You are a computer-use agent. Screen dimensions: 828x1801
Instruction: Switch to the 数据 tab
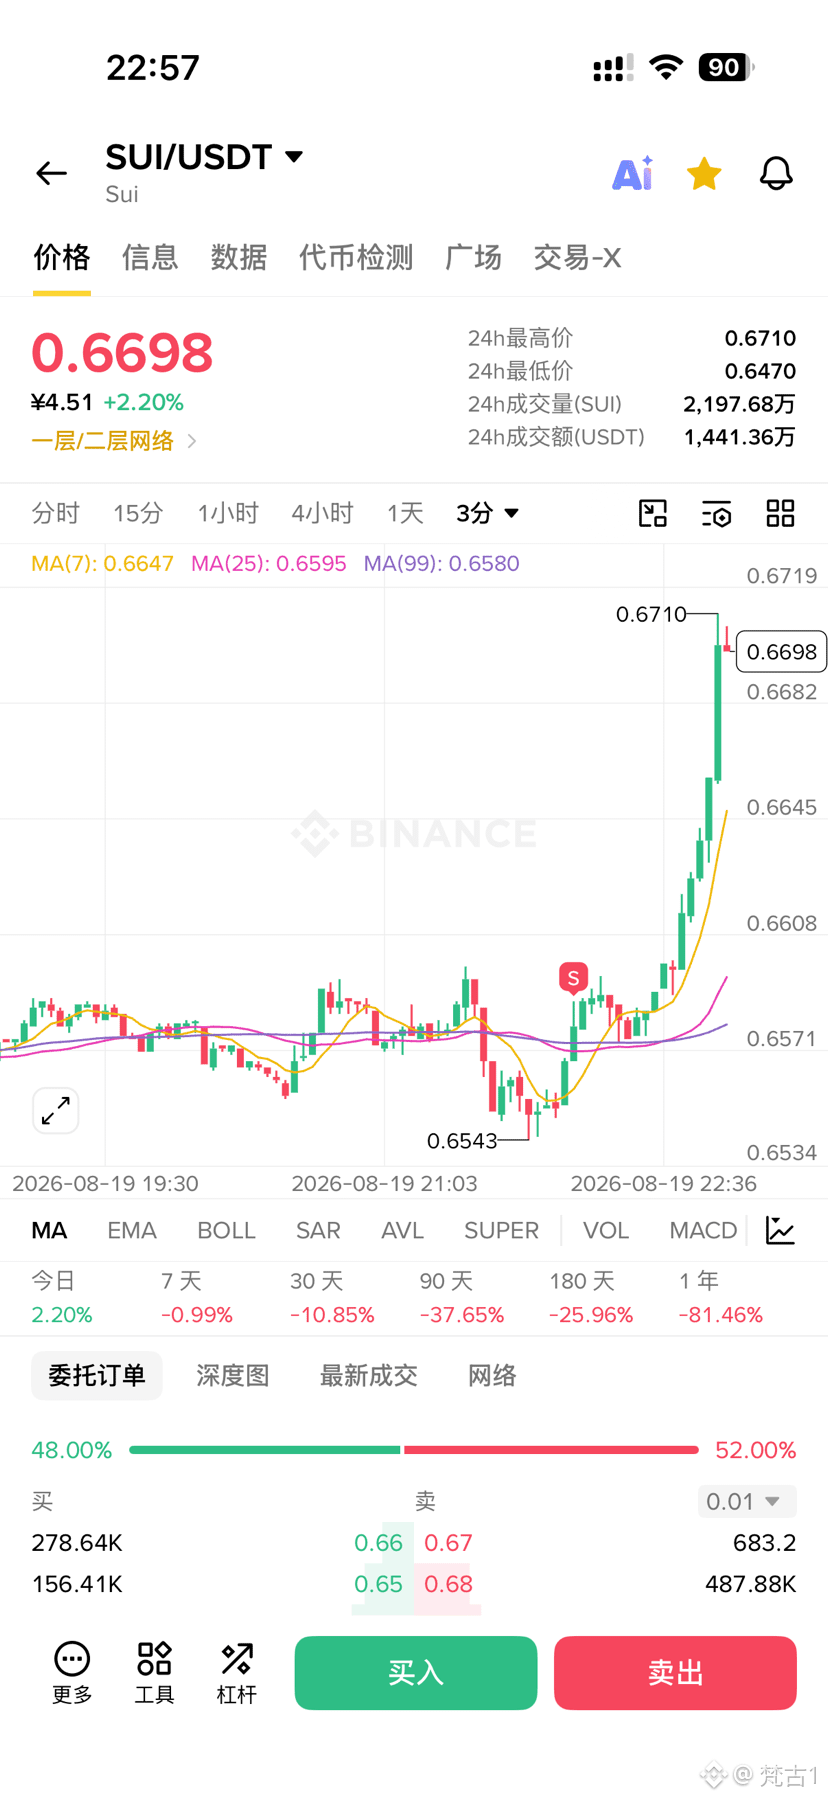click(239, 258)
